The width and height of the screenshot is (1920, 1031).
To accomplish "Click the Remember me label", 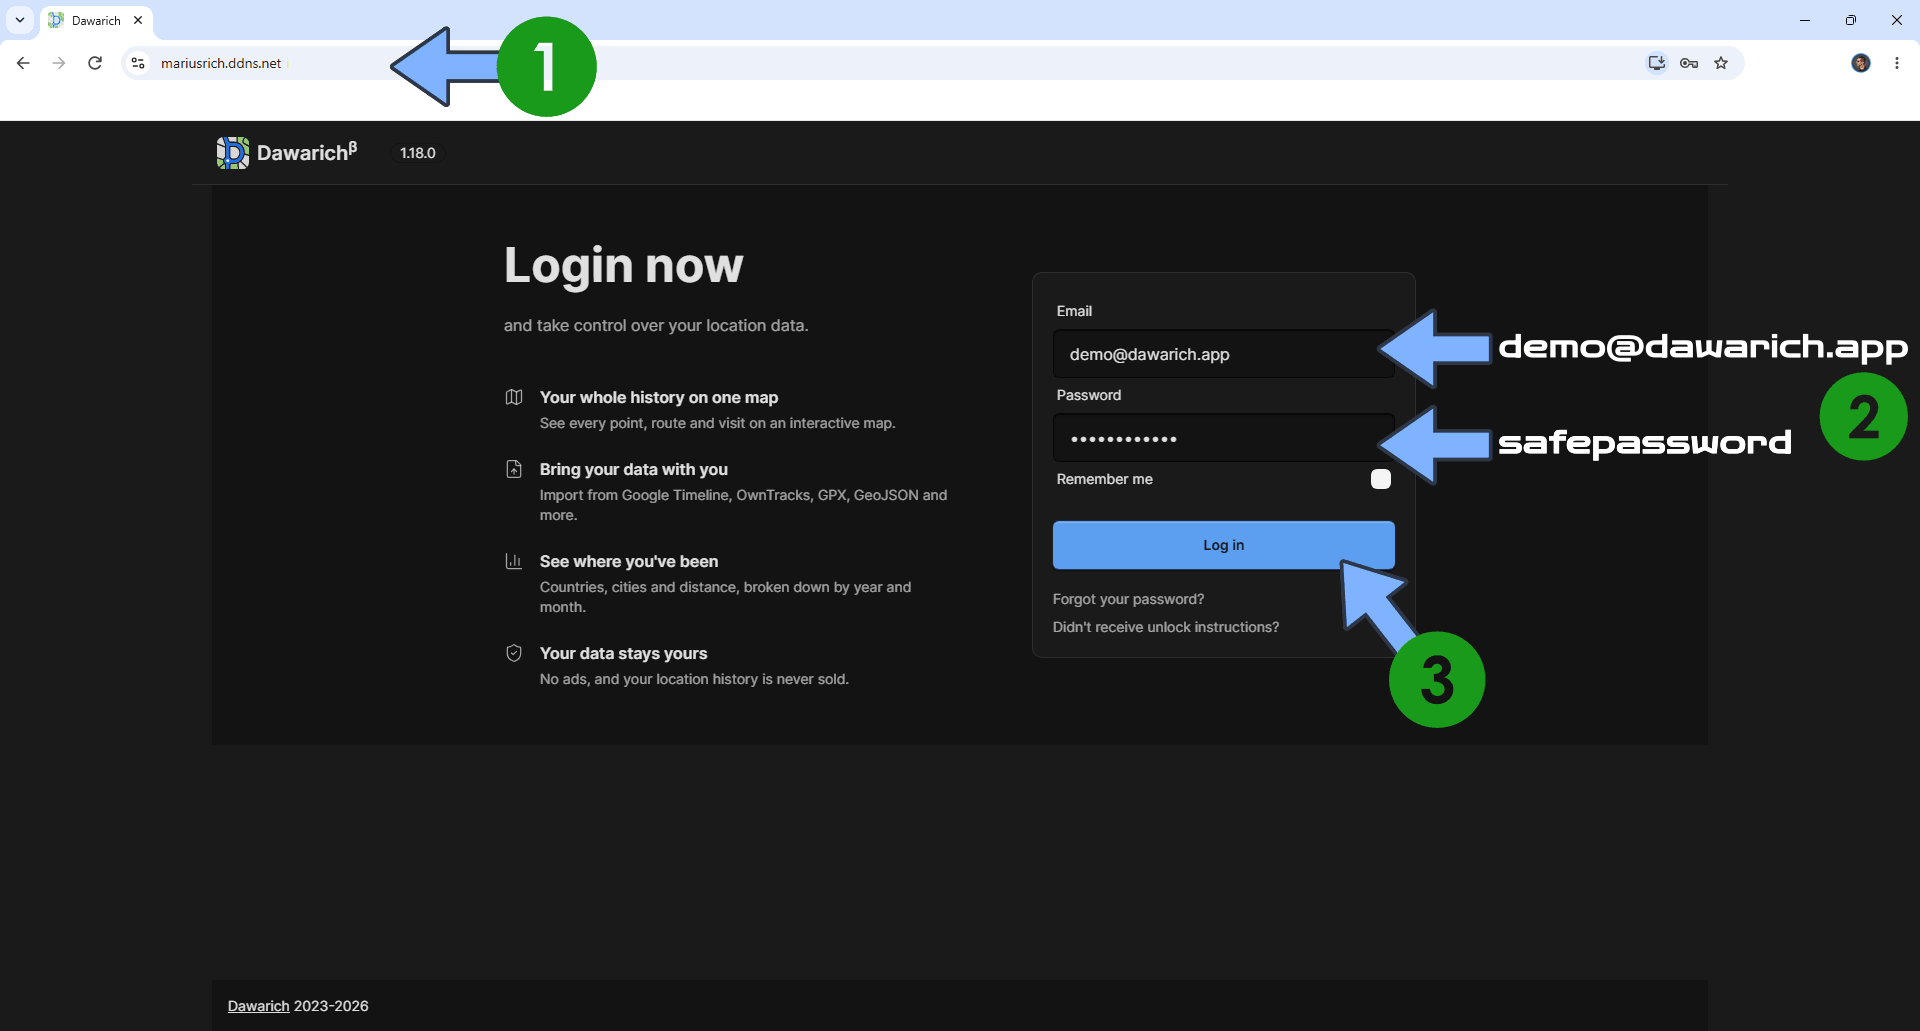I will coord(1104,479).
